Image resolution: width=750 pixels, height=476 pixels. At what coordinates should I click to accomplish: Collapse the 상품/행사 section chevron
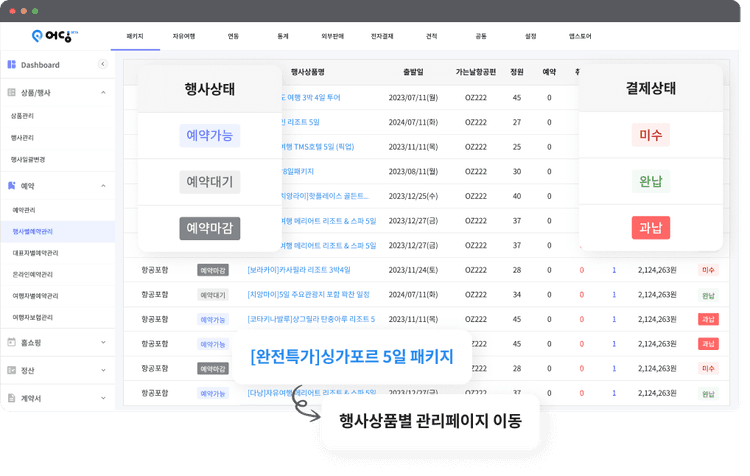pyautogui.click(x=103, y=92)
